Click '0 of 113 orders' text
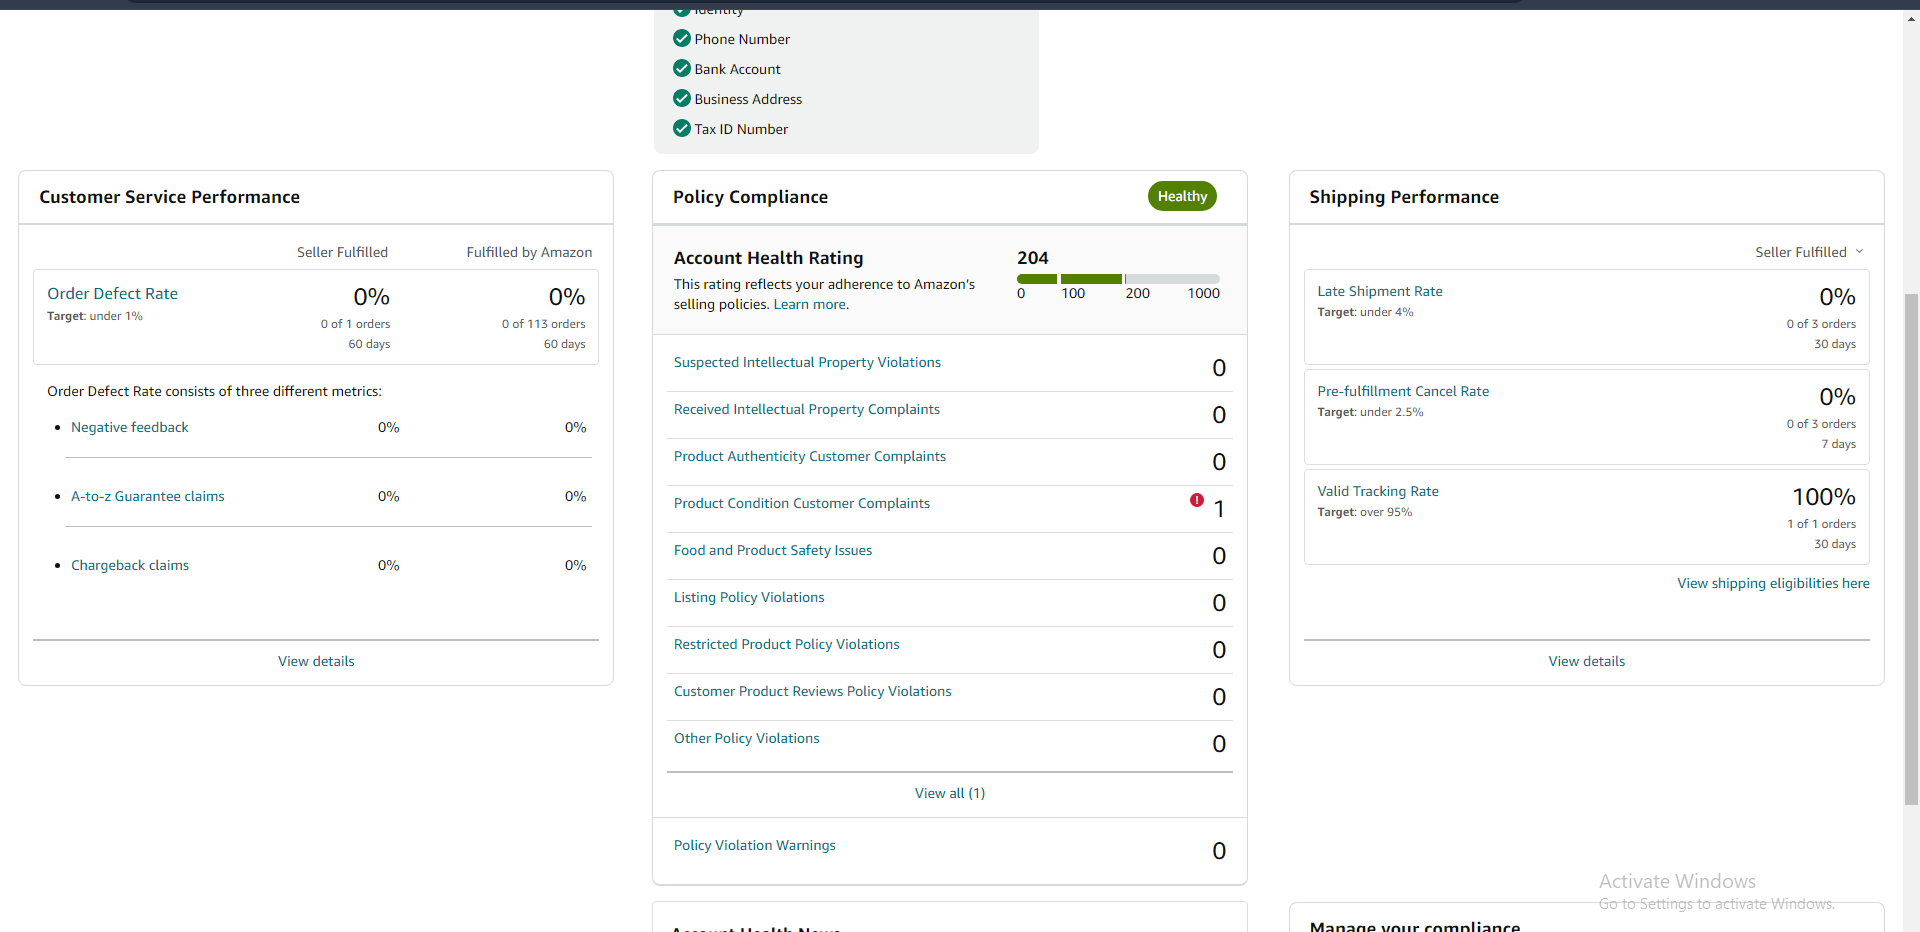This screenshot has width=1920, height=932. tap(544, 324)
